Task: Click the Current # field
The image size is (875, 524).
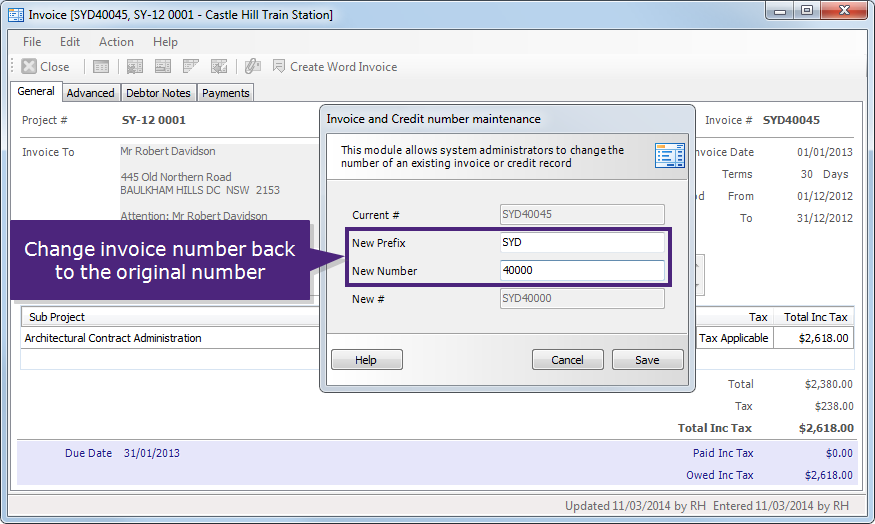Action: coord(582,214)
